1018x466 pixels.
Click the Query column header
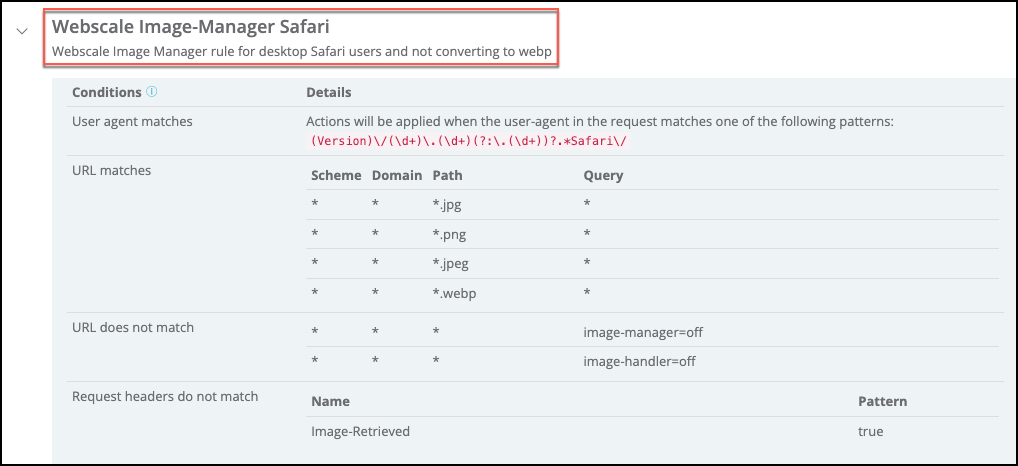(603, 175)
